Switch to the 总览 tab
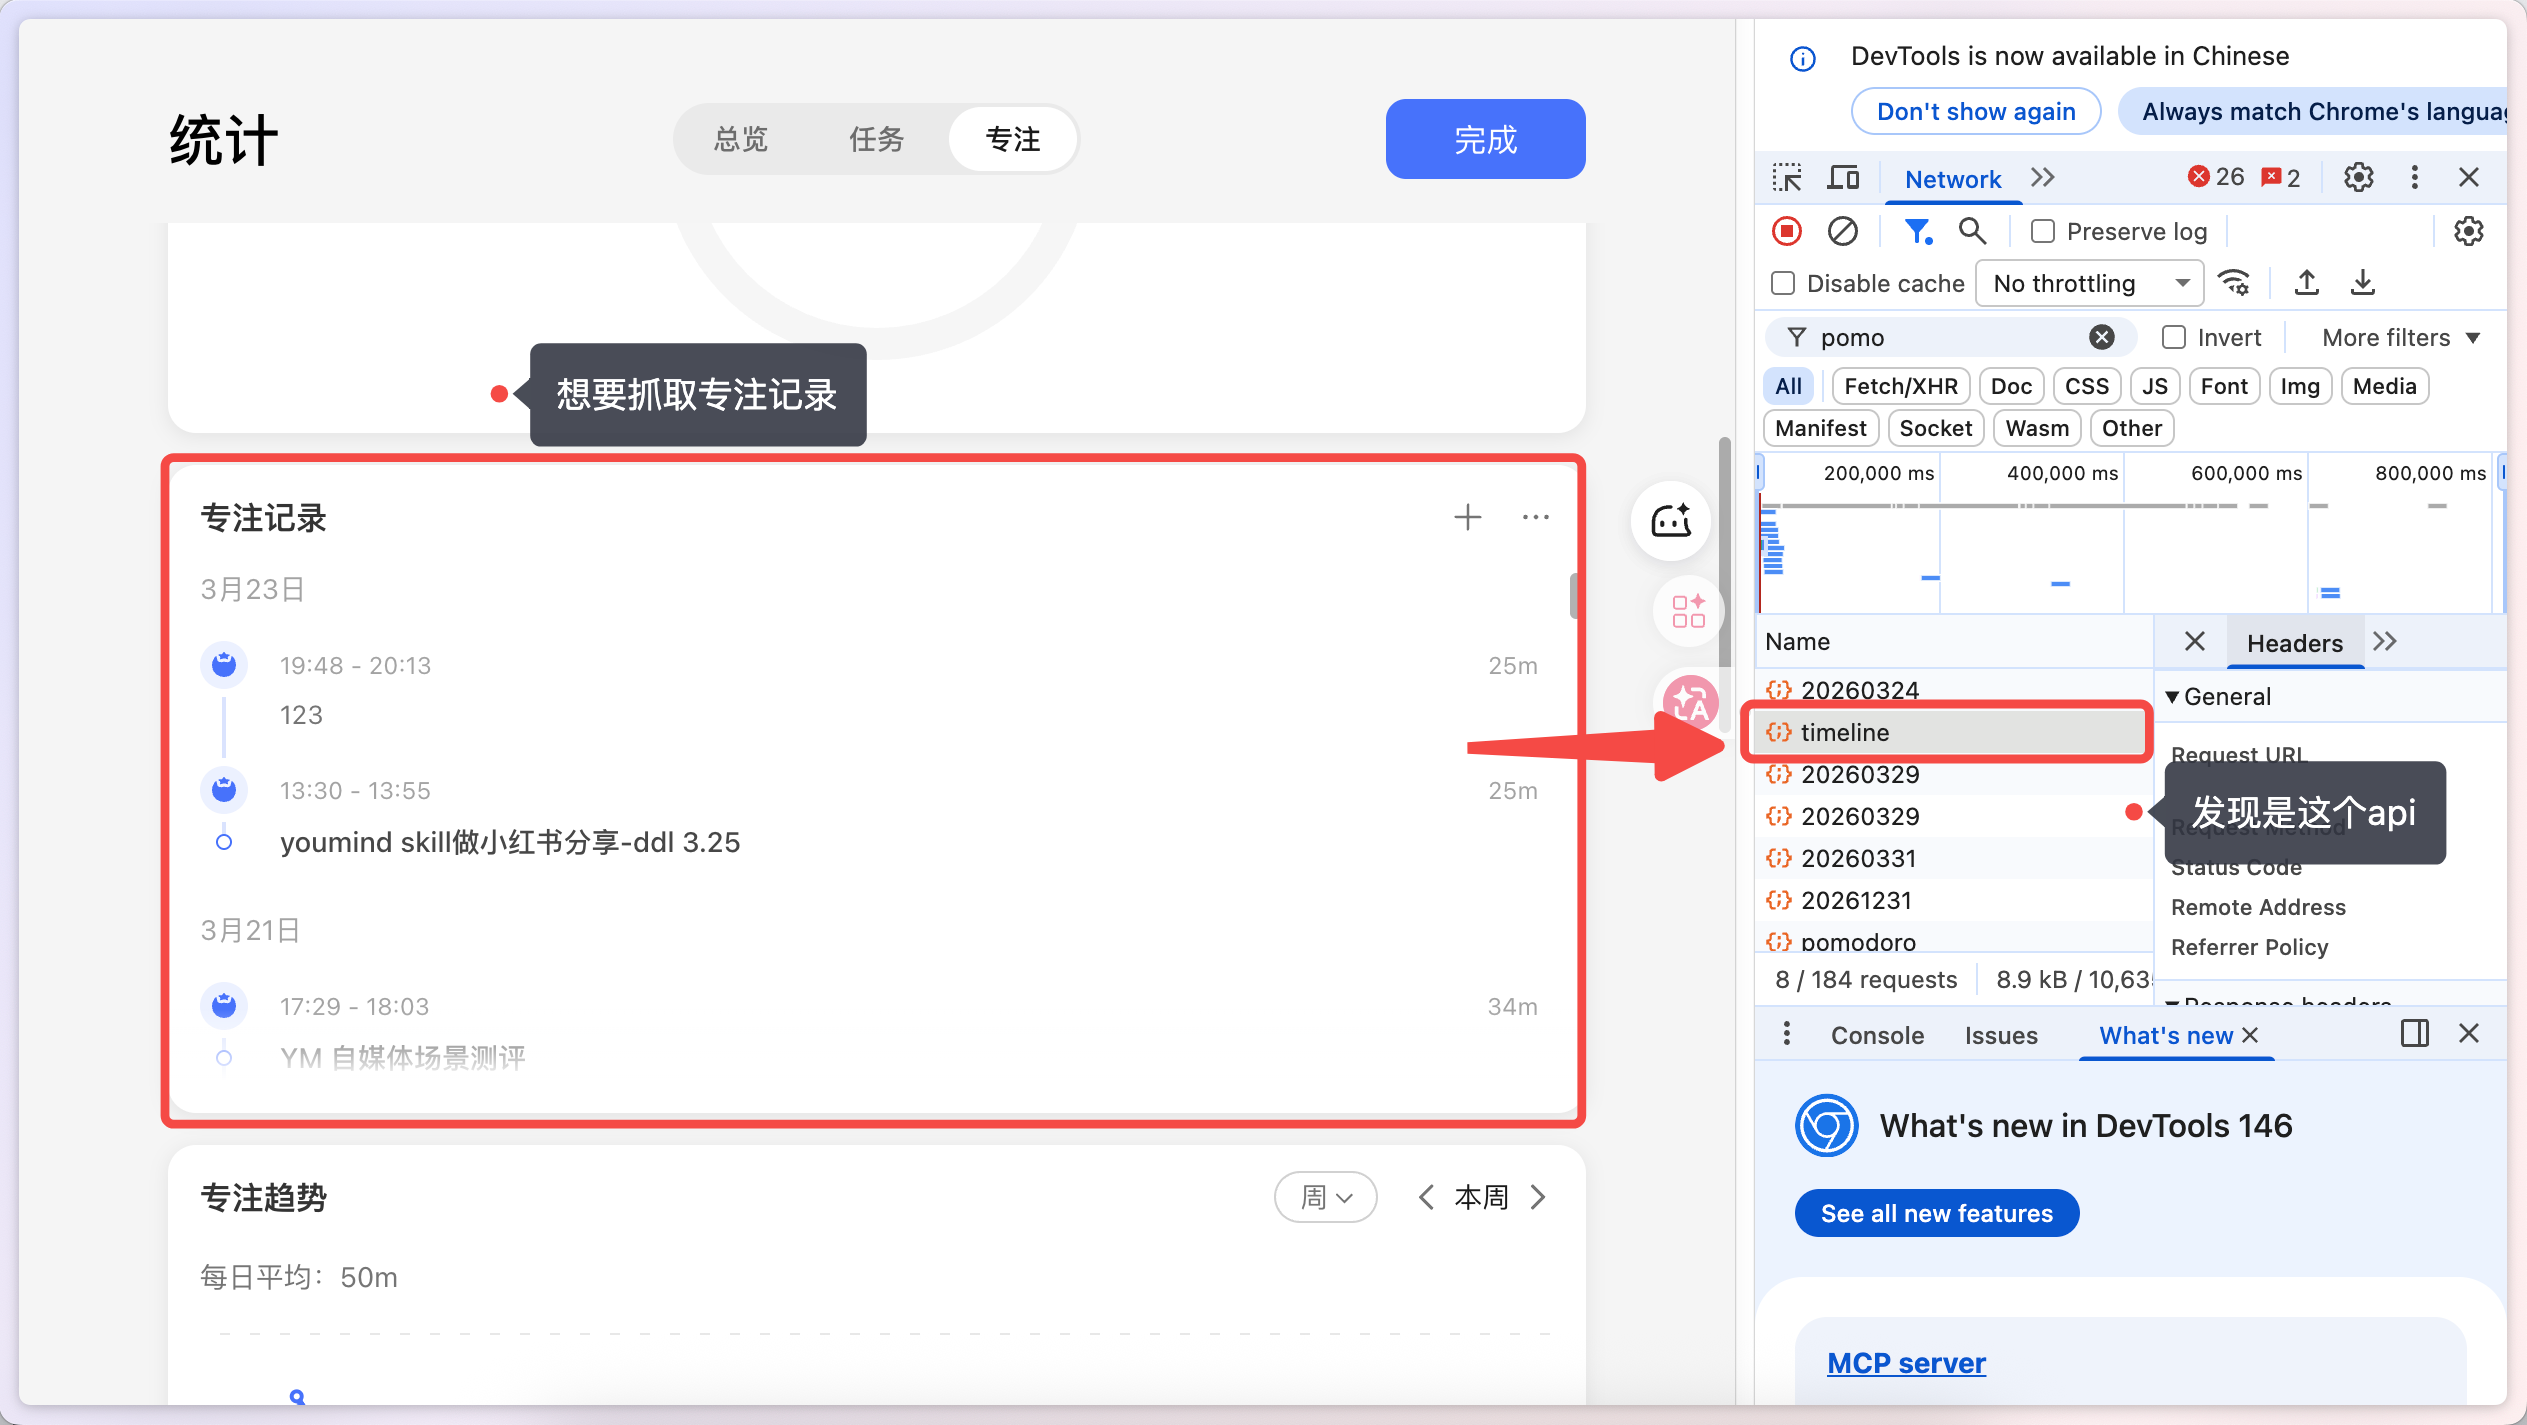Screen dimensions: 2527x1425 point(741,139)
